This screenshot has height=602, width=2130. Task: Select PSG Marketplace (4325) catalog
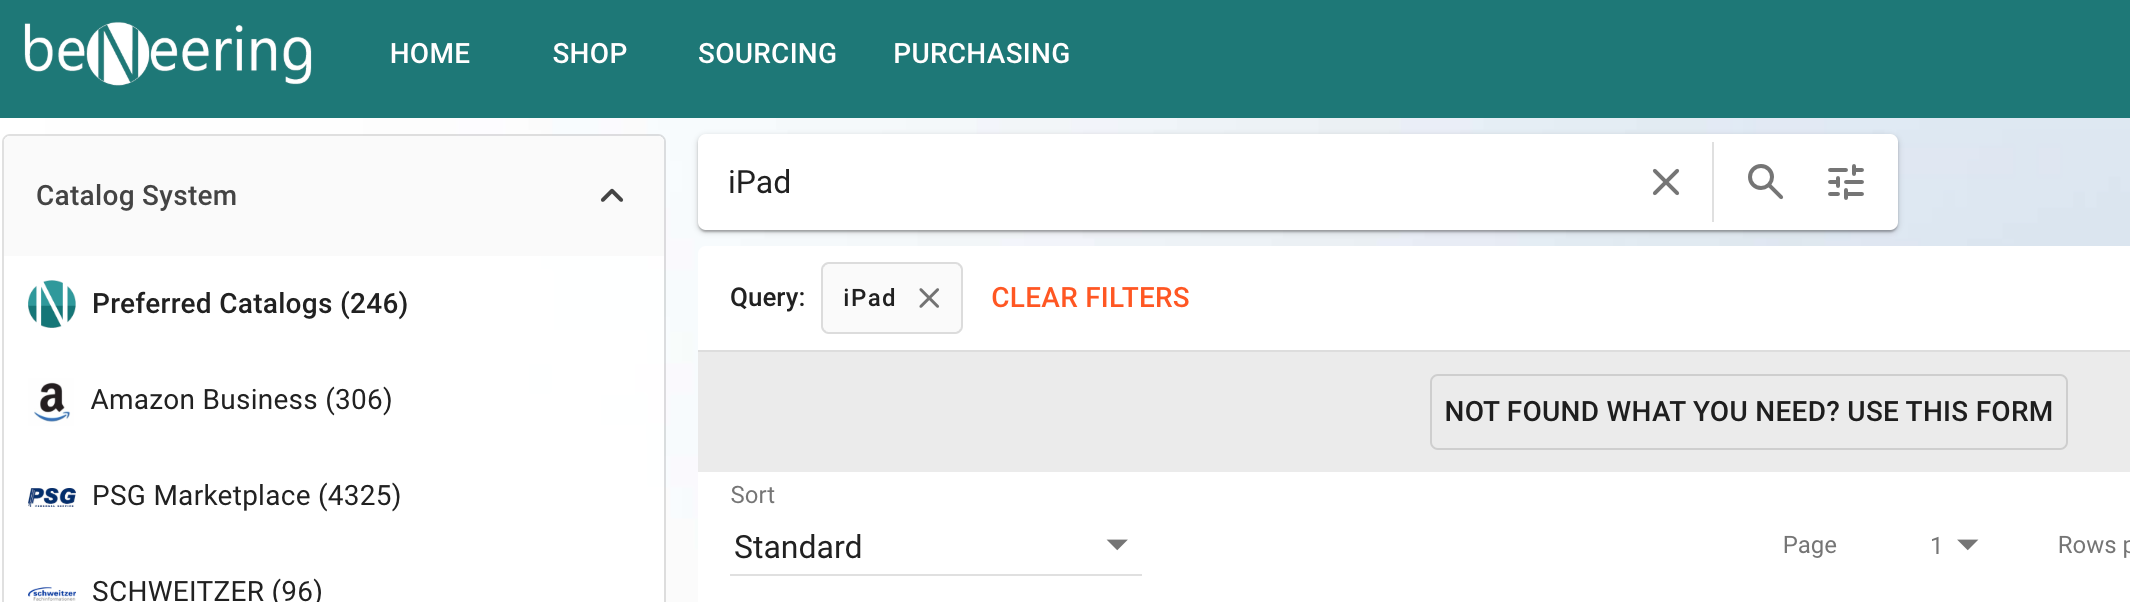tap(246, 496)
